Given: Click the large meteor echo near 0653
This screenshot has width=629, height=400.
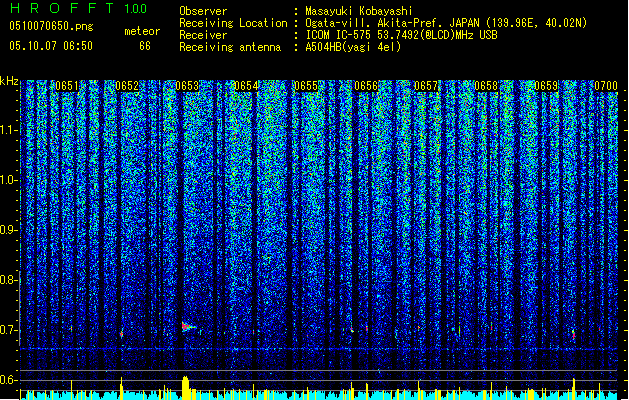Looking at the screenshot, I should (x=188, y=327).
